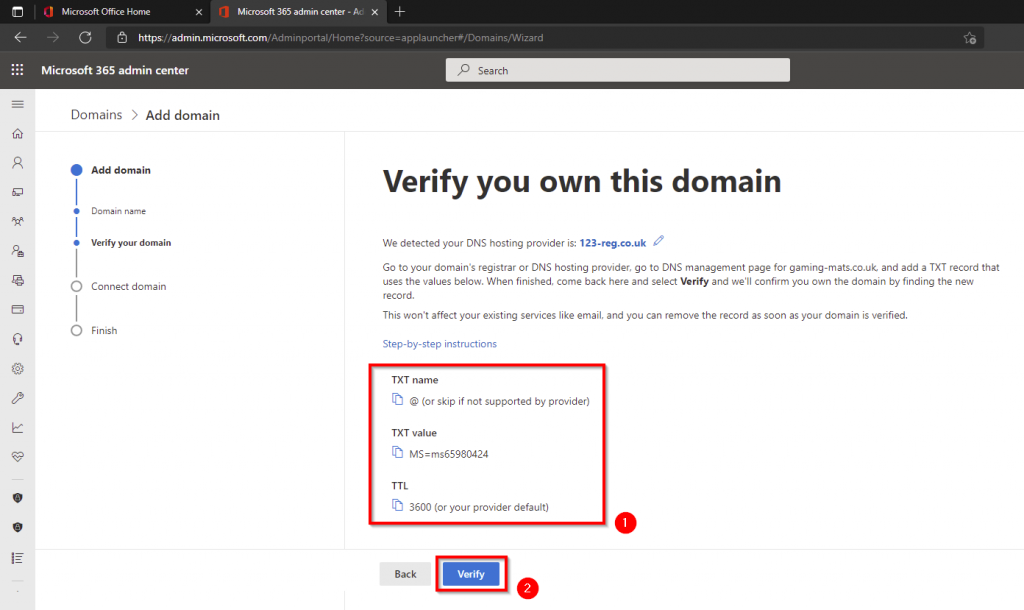Click the browser address bar URL

coord(340,38)
